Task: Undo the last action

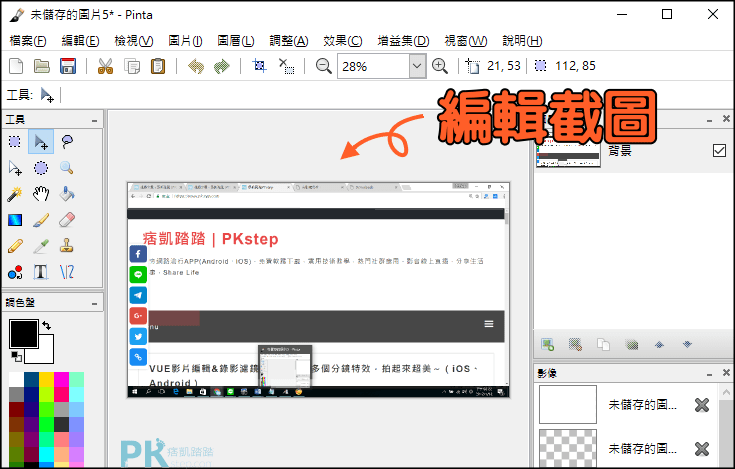Action: point(195,66)
